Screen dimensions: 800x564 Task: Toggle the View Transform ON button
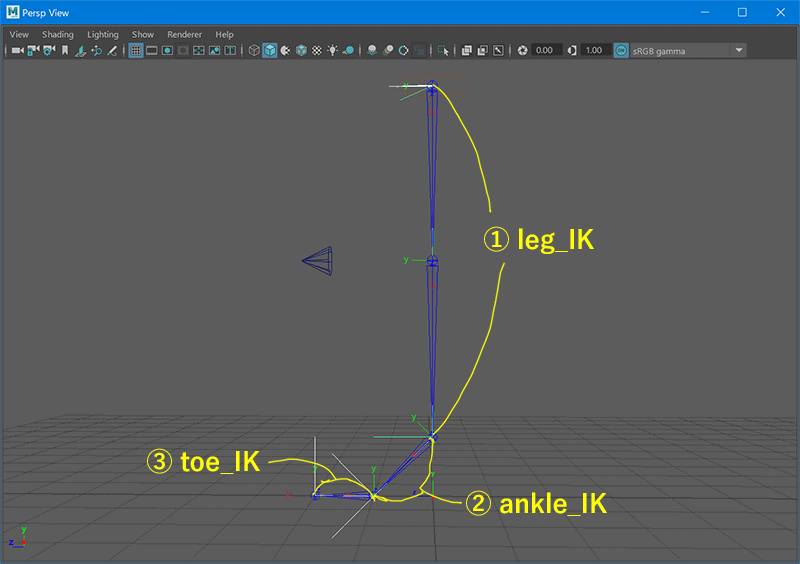(x=621, y=51)
